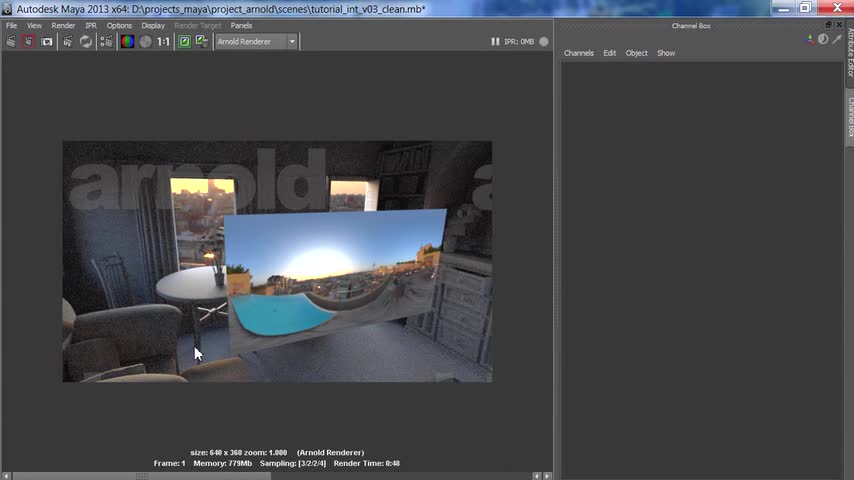Switch to the Attribute Editor side tab
Image resolution: width=854 pixels, height=480 pixels.
[x=850, y=53]
